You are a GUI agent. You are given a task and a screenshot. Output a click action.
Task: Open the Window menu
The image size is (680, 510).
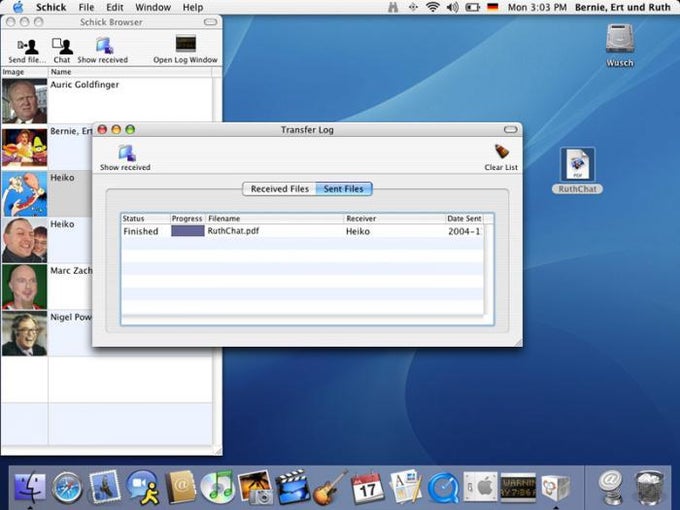153,7
